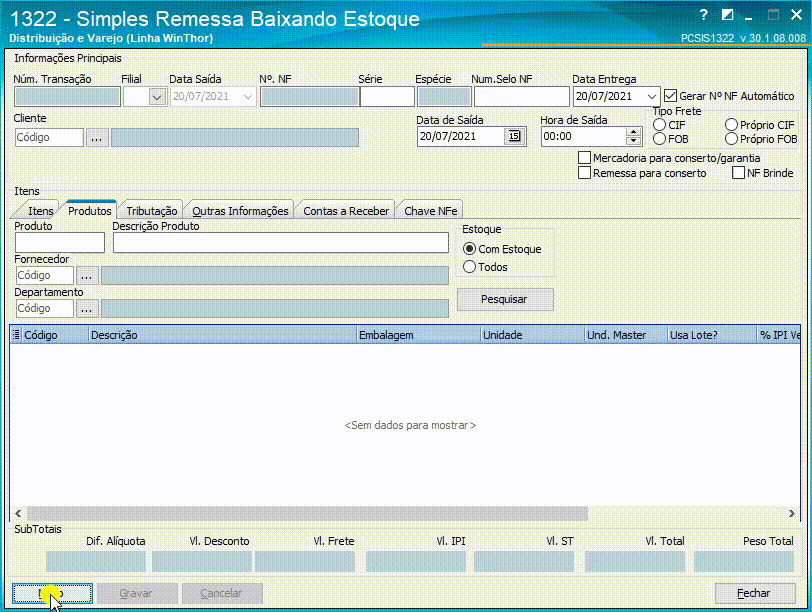
Task: Sort by Usa Lote? column header
Action: point(712,335)
